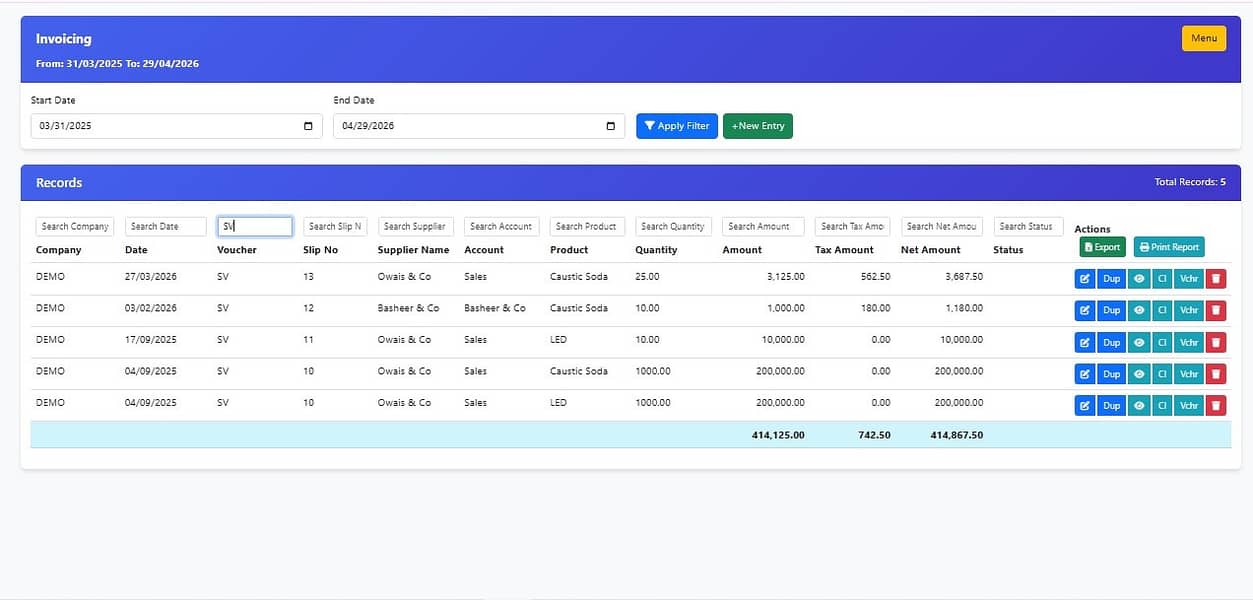Open voucher (Vchr) for slip 12
Viewport: 1253px width, 600px height.
[1189, 311]
